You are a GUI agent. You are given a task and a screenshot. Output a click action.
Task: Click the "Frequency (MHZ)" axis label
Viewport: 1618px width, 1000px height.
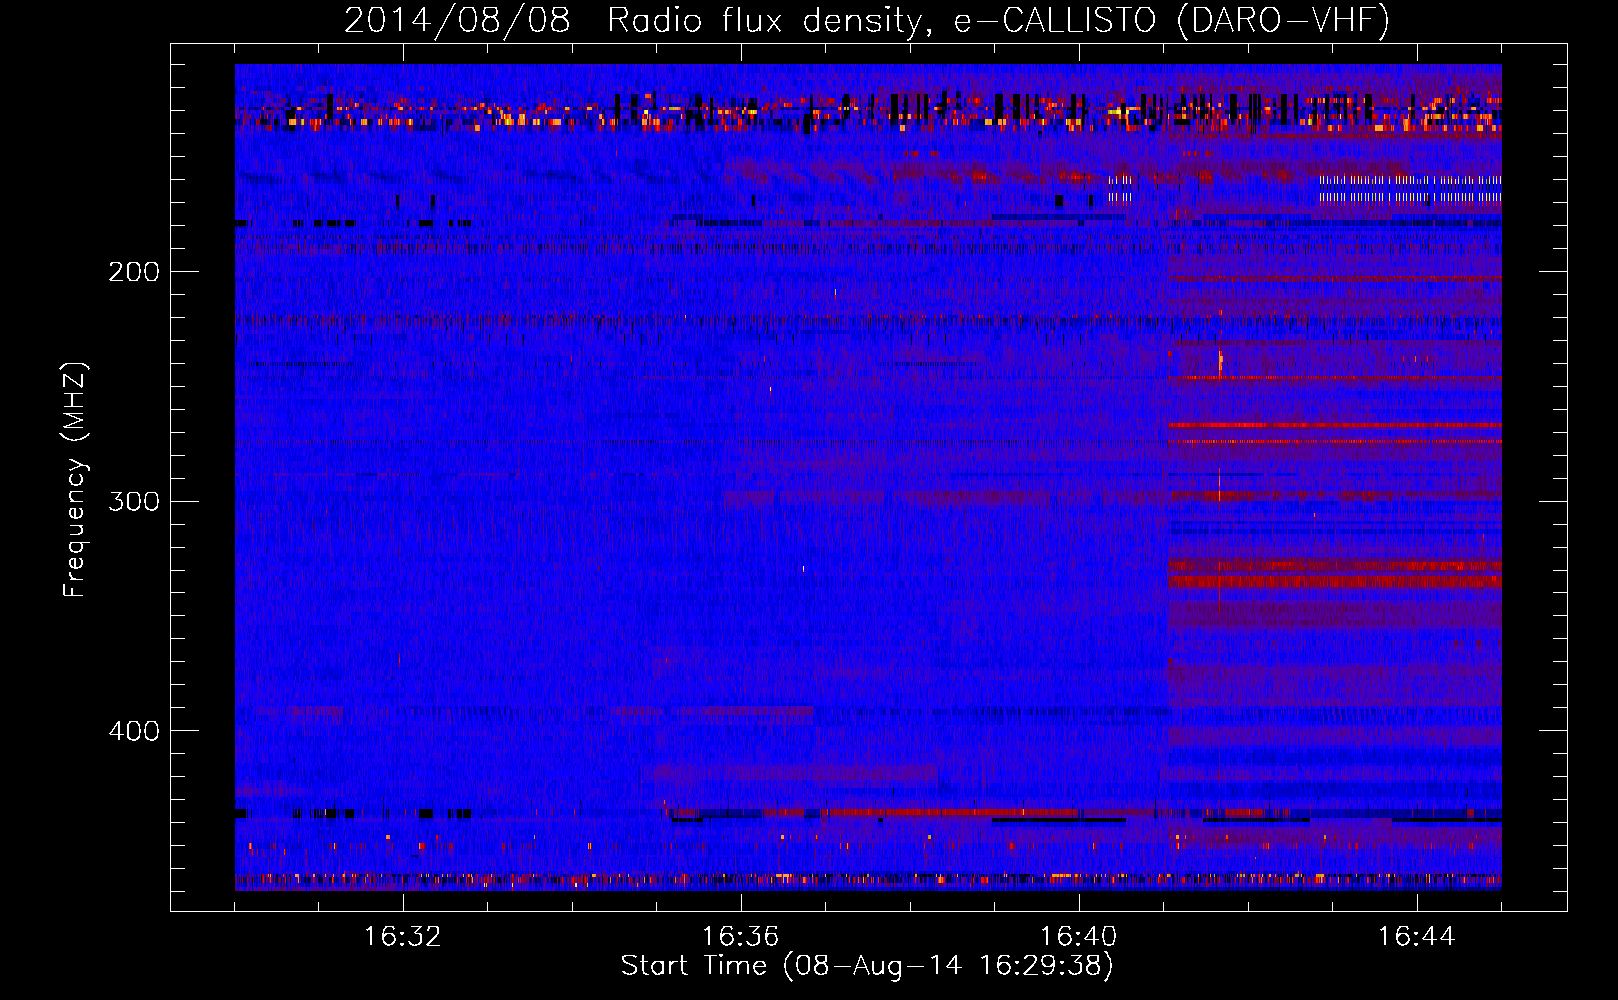tap(75, 480)
